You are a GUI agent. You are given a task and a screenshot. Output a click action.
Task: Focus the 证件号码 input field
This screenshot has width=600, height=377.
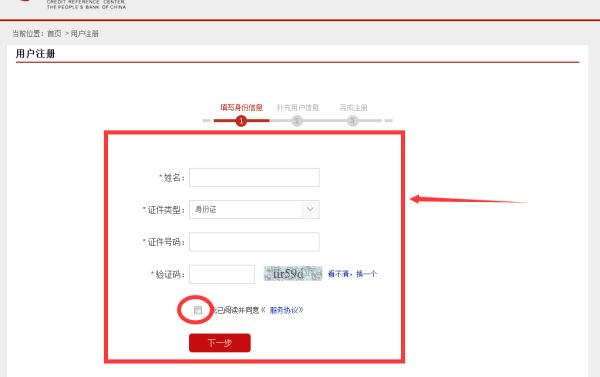(254, 242)
